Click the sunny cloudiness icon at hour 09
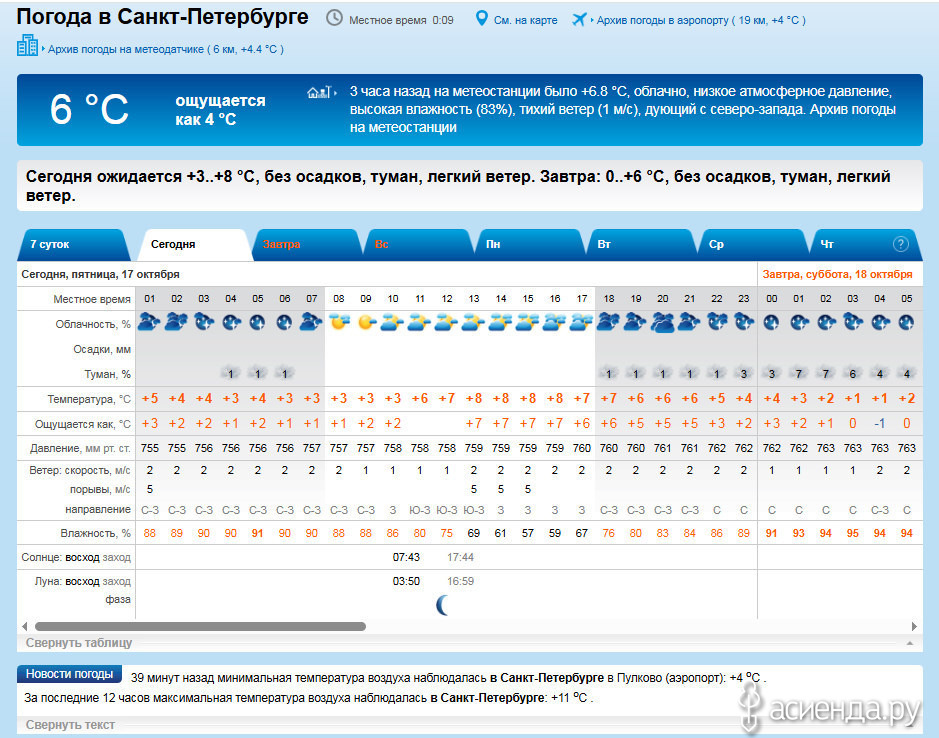Screen dimensions: 939x738 click(366, 322)
